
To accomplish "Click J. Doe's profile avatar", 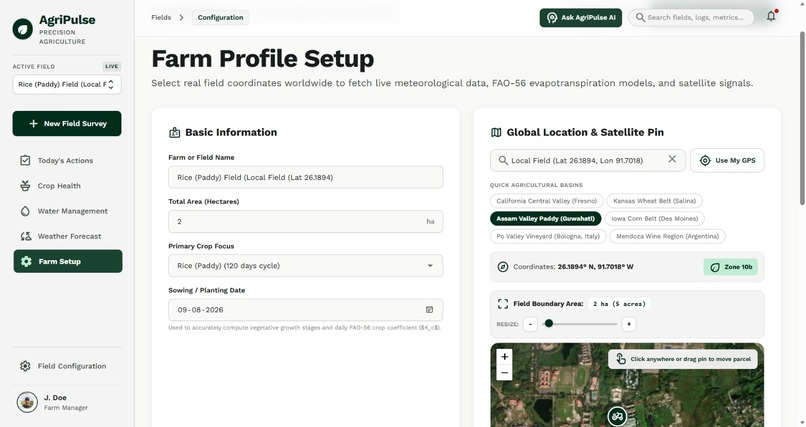I will (x=27, y=402).
